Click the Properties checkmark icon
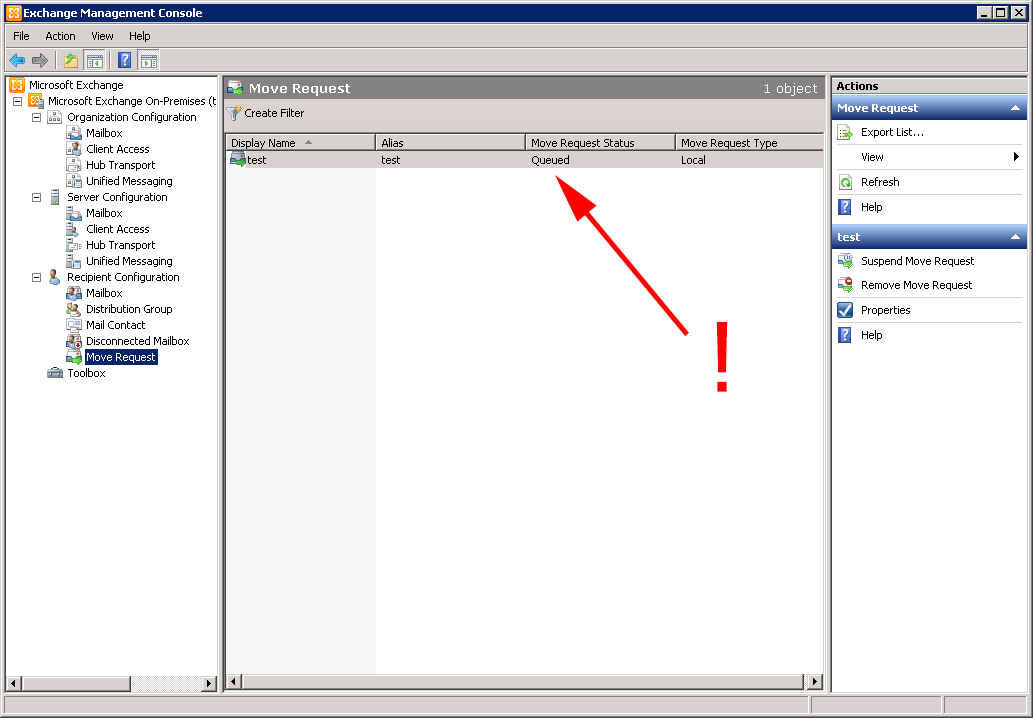 tap(845, 310)
